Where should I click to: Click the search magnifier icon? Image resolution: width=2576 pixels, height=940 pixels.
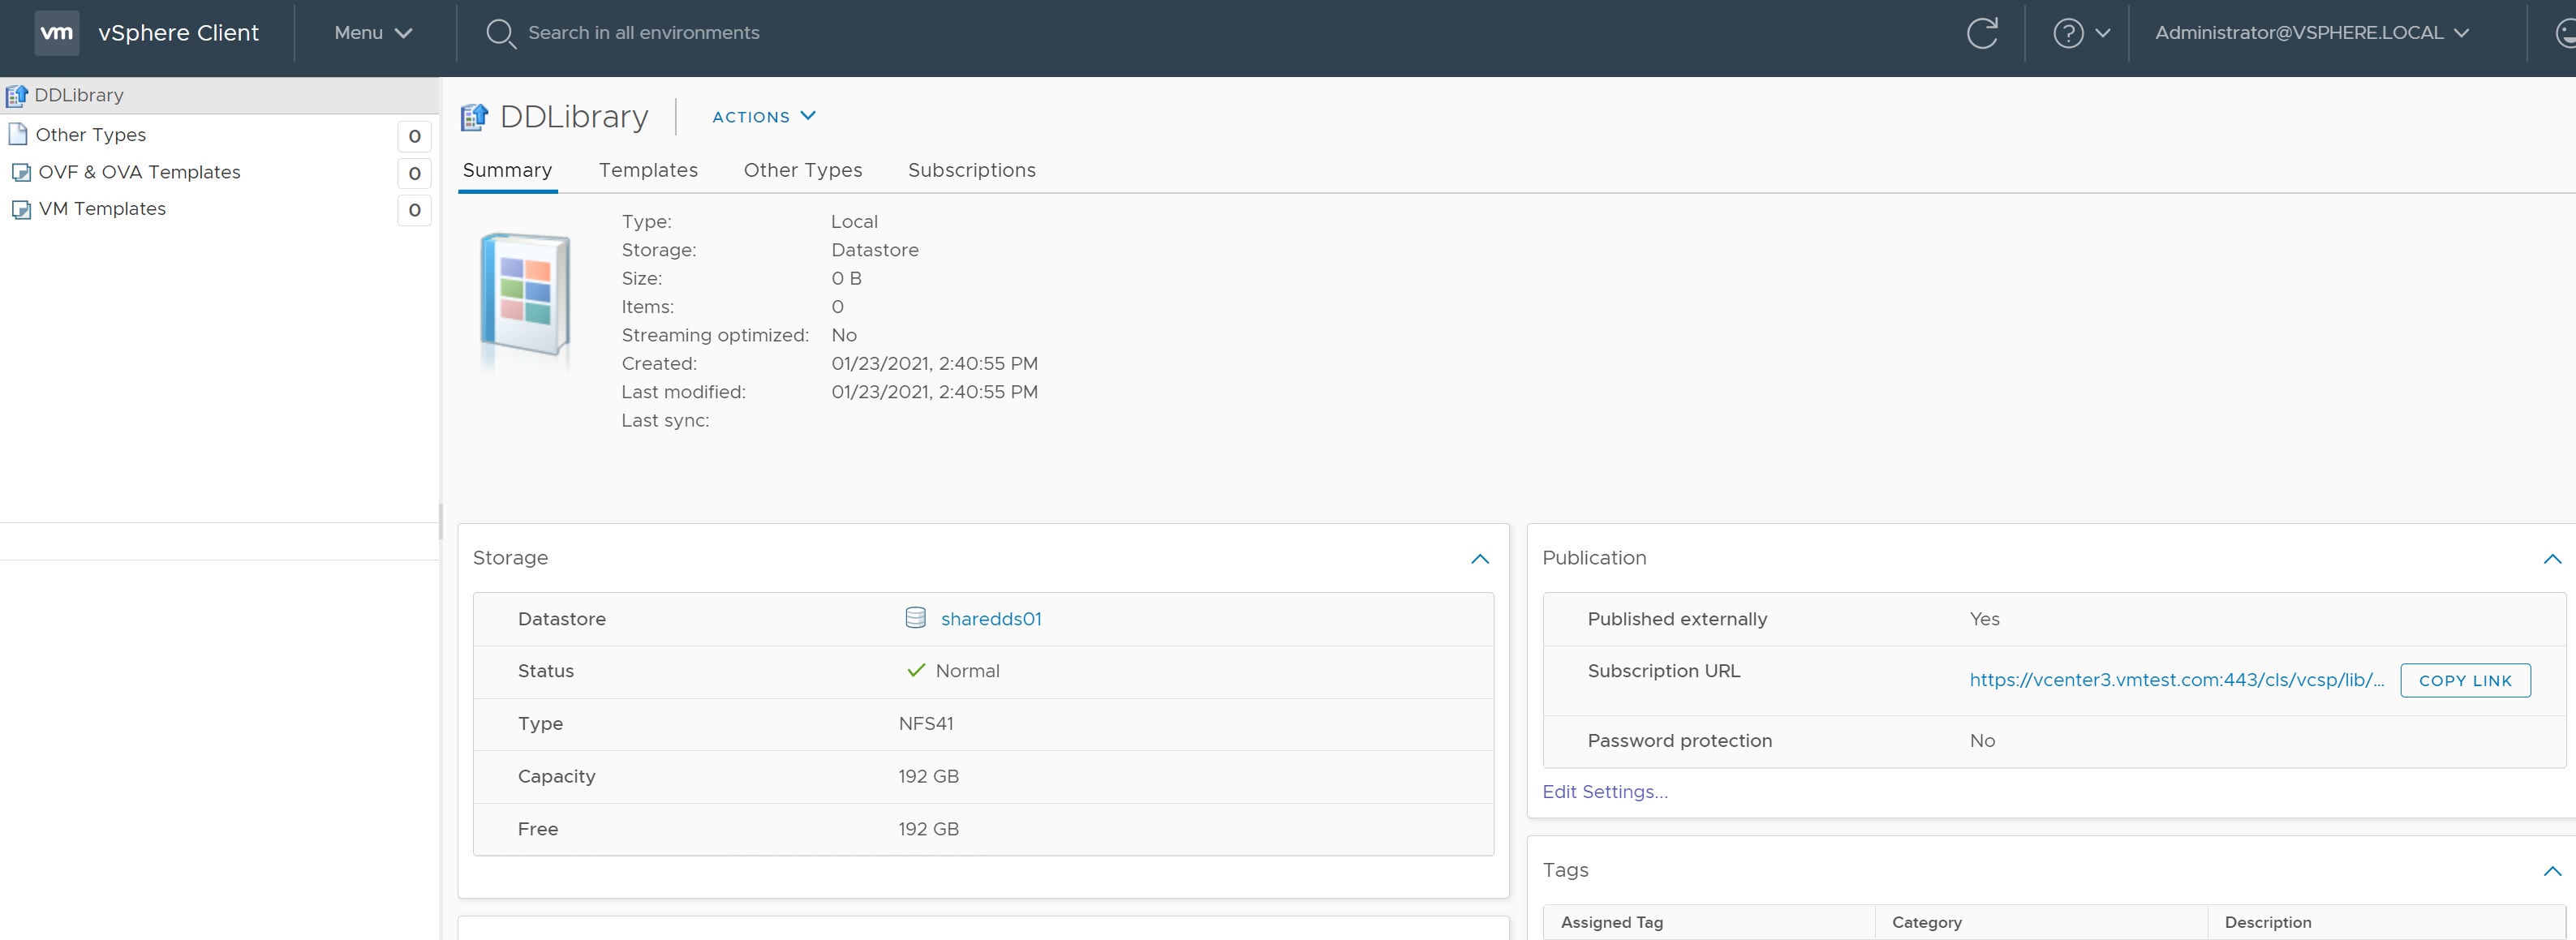click(x=500, y=33)
